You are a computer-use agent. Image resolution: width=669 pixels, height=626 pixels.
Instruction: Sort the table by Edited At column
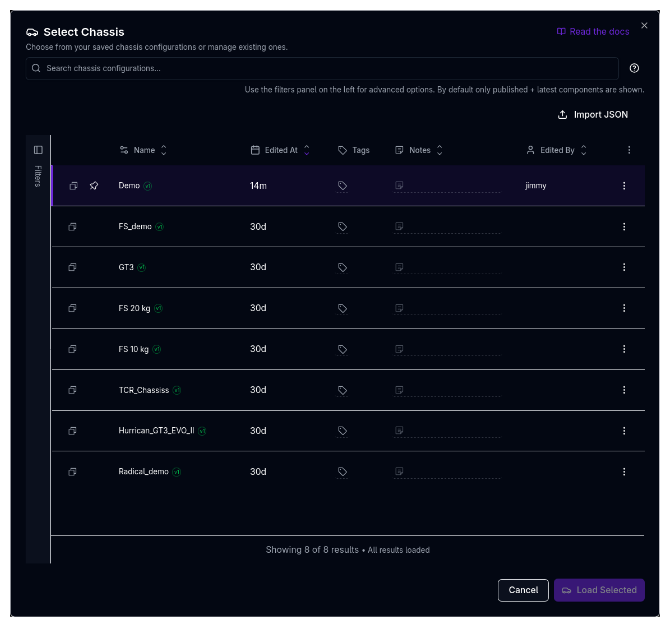[x=280, y=150]
